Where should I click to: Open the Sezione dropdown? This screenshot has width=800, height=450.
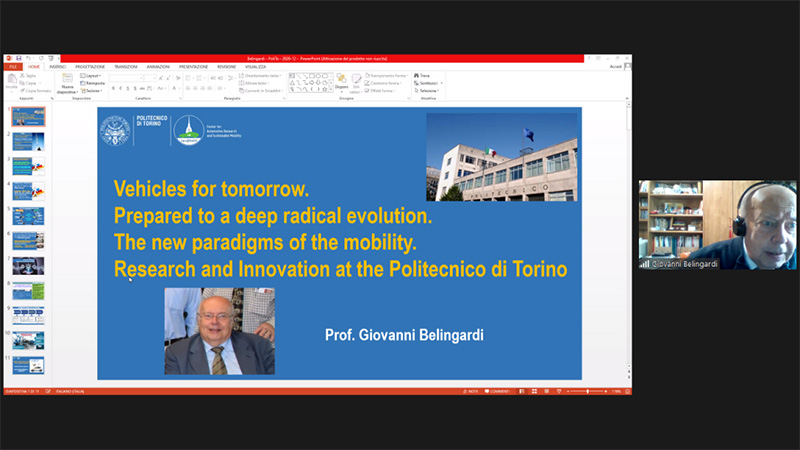[91, 91]
